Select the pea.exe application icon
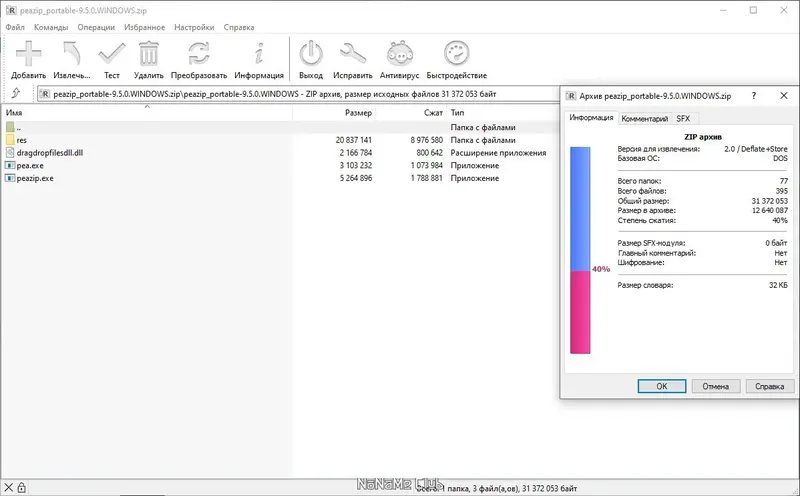Screen dimensions: 800x496 click(x=10, y=165)
